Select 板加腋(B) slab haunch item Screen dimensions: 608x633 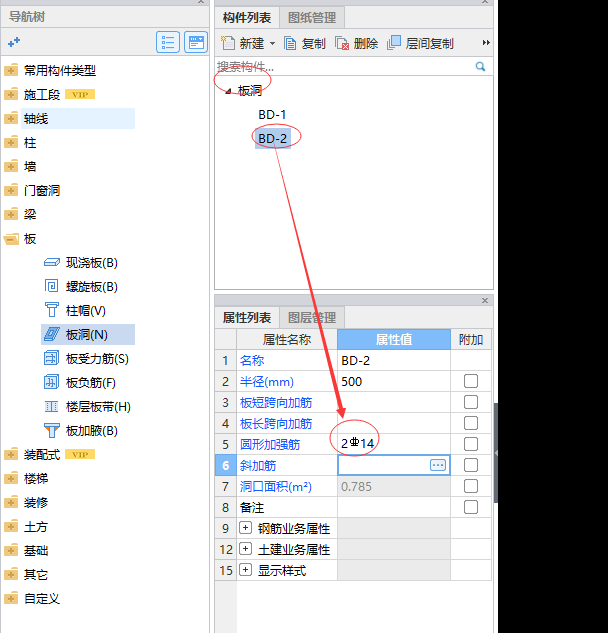[81, 430]
